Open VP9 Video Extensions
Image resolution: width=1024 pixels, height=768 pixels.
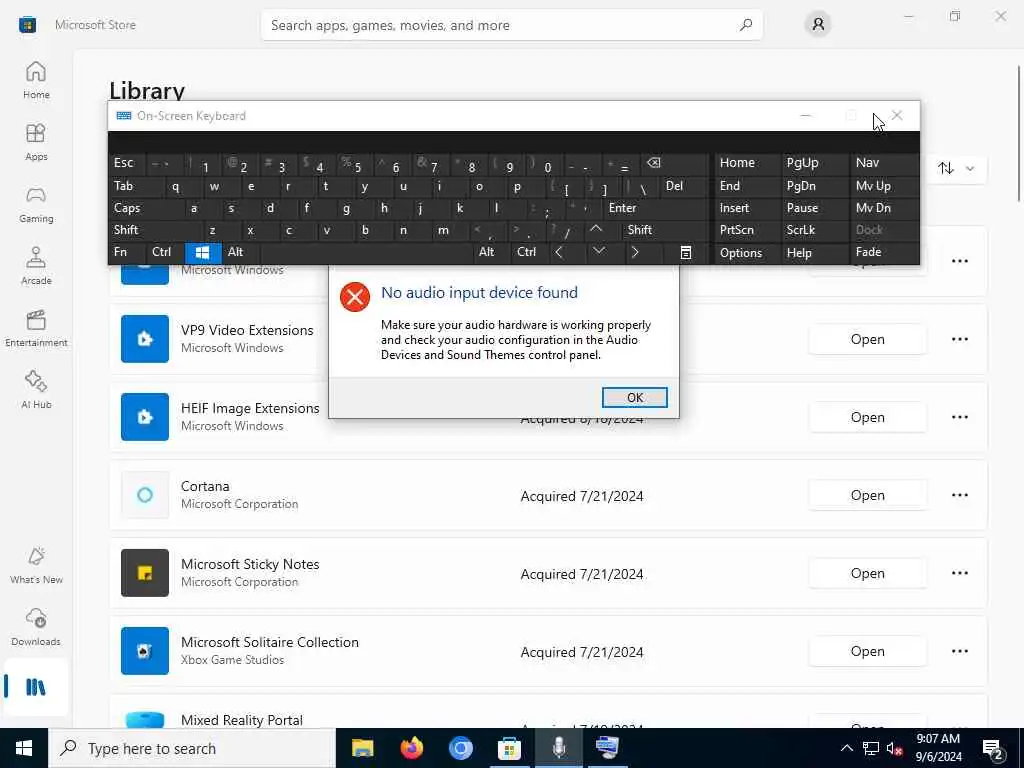pyautogui.click(x=867, y=339)
